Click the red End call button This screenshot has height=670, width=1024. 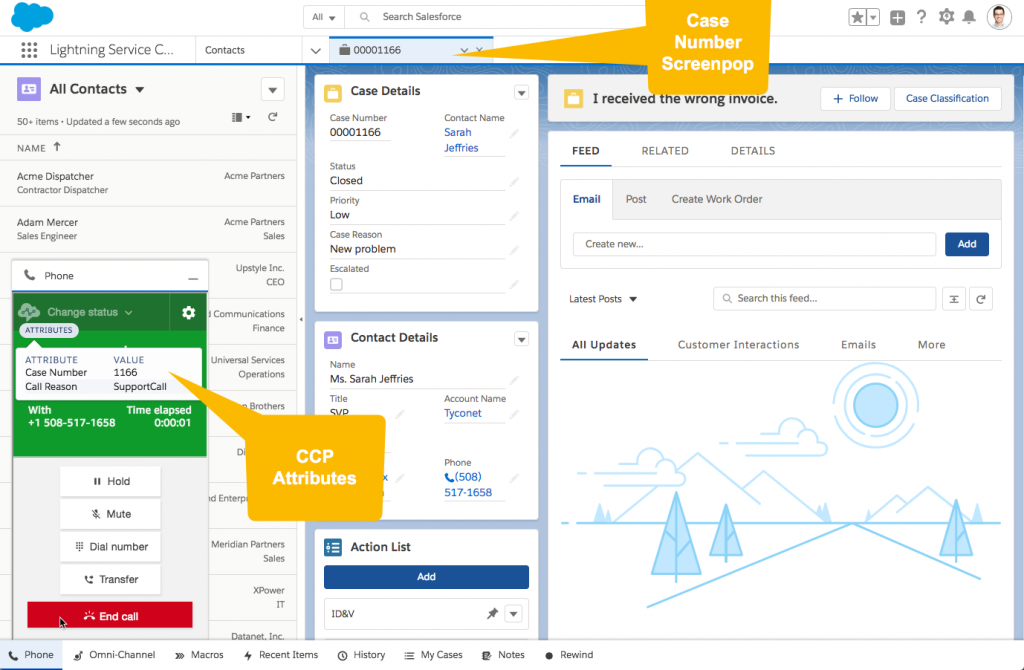point(110,615)
